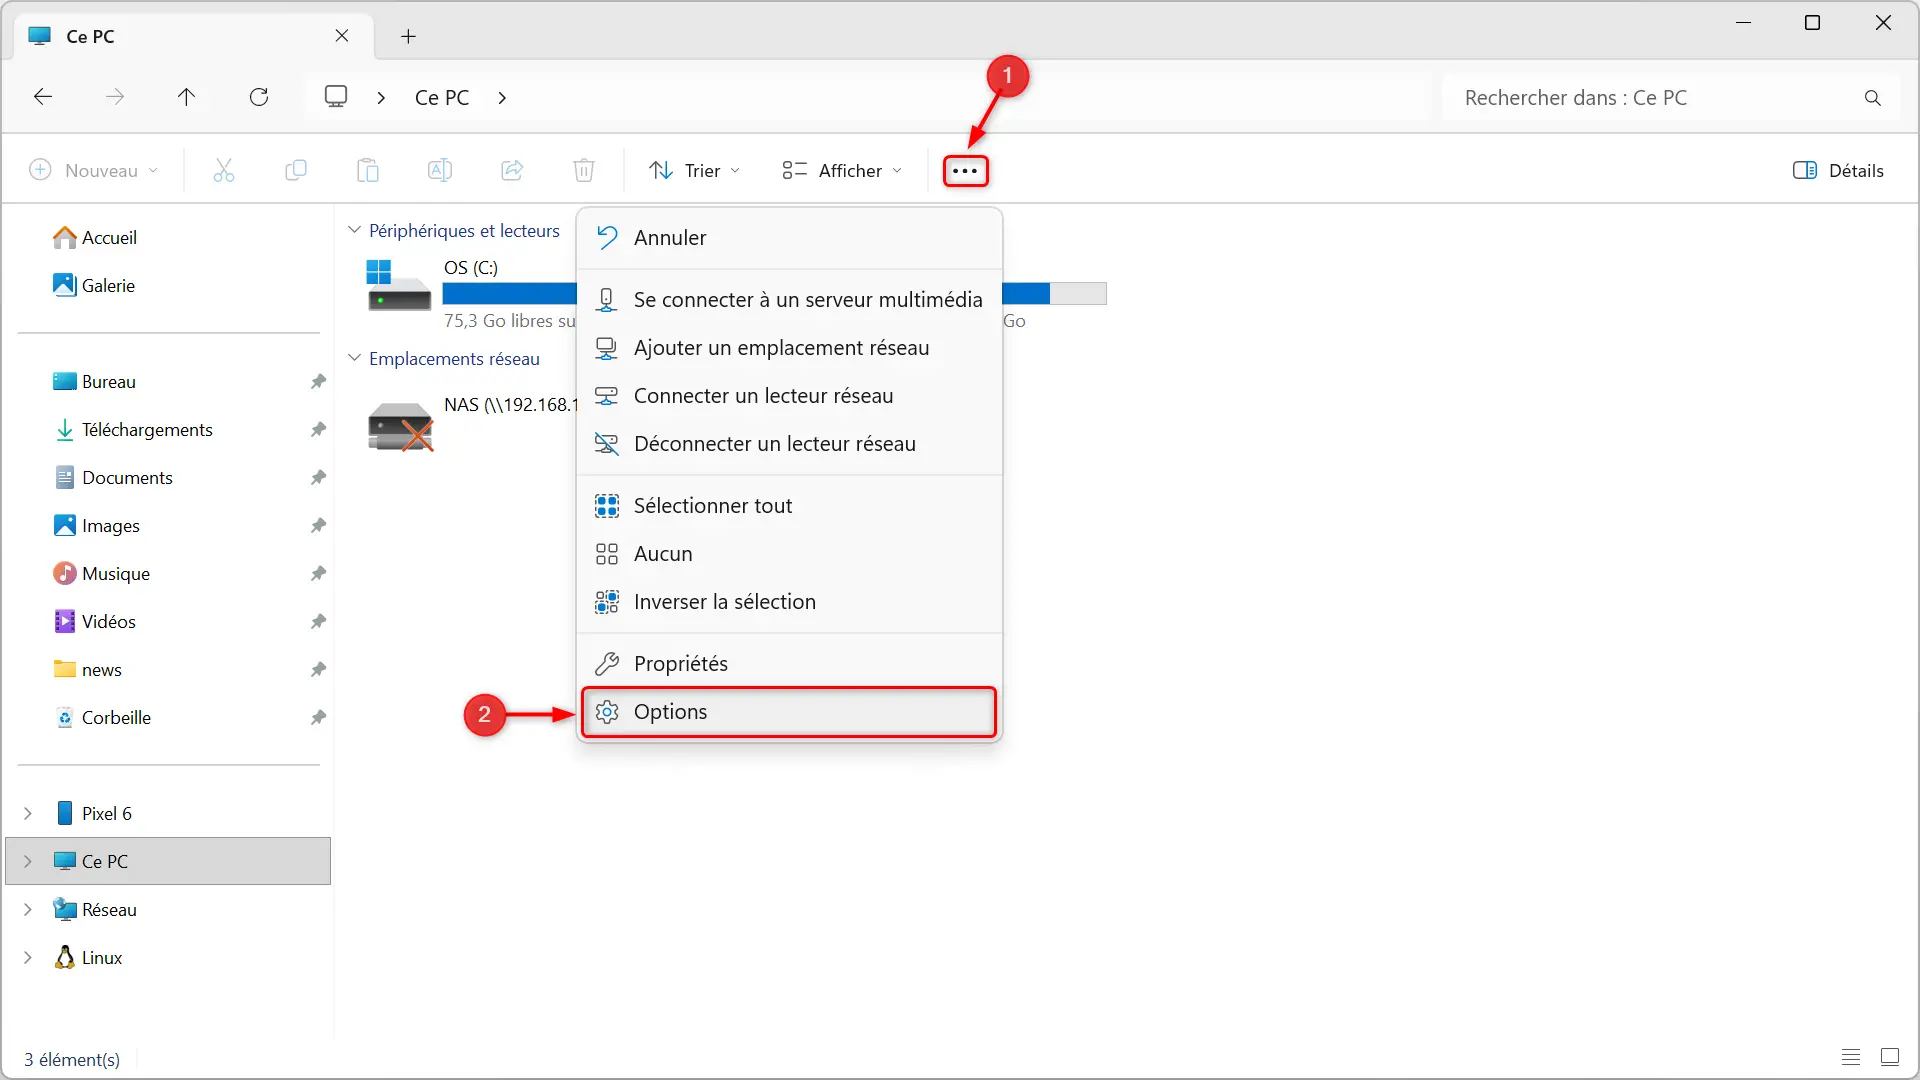Image resolution: width=1920 pixels, height=1080 pixels.
Task: Click the 3 élément(s) status text
Action: pos(72,1059)
